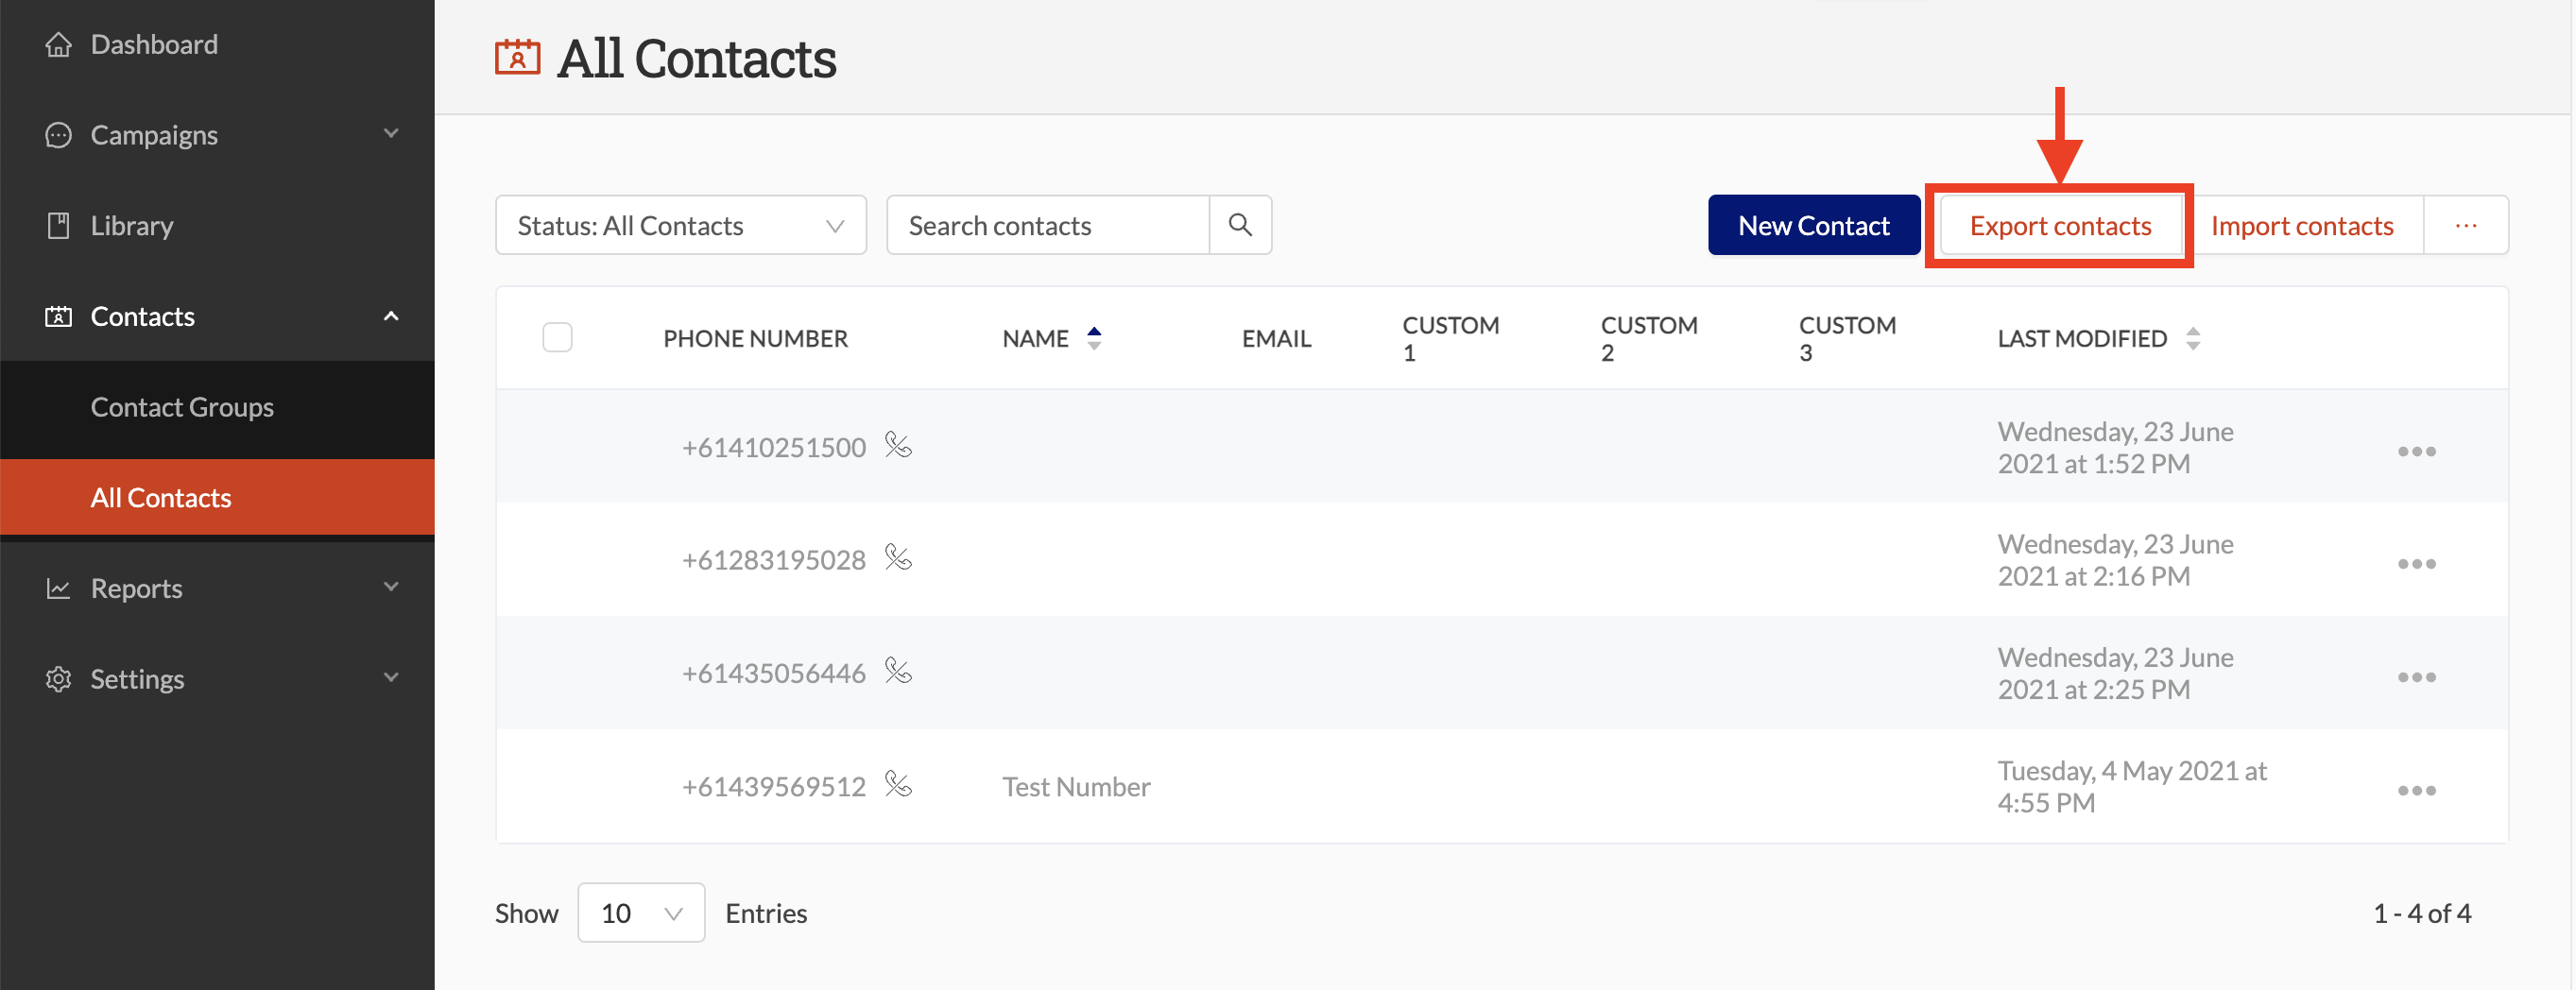Screen dimensions: 2576x990
Task: Click date 'Wednesday, 23 June 2021 at 1:52 PM'
Action: pyautogui.click(x=2115, y=447)
